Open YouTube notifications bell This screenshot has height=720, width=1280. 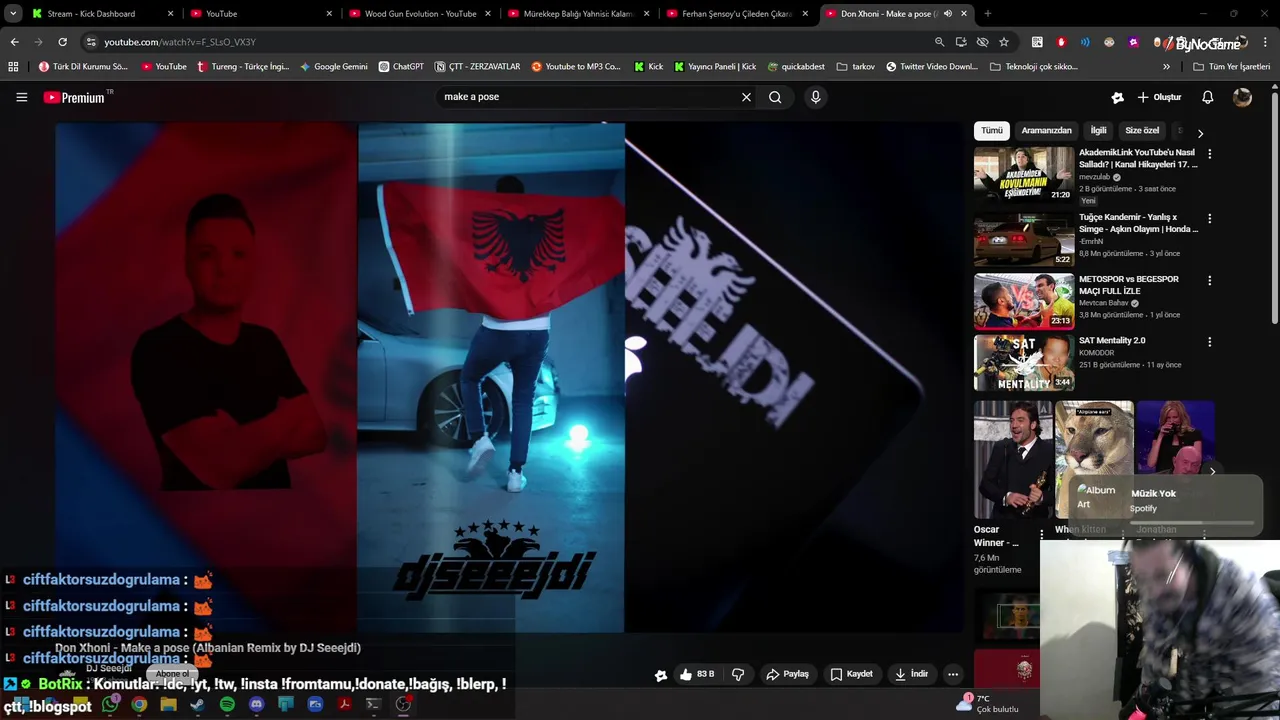(1207, 97)
